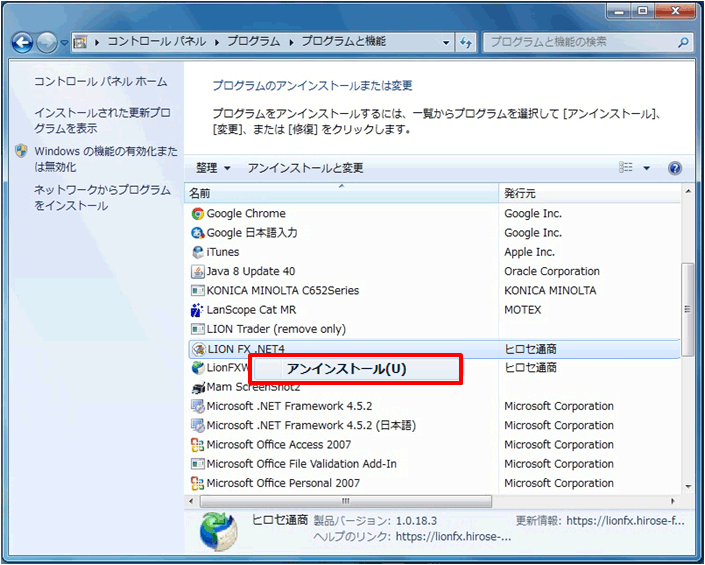Click the Forward navigation arrow button
The width and height of the screenshot is (705, 565).
(46, 43)
